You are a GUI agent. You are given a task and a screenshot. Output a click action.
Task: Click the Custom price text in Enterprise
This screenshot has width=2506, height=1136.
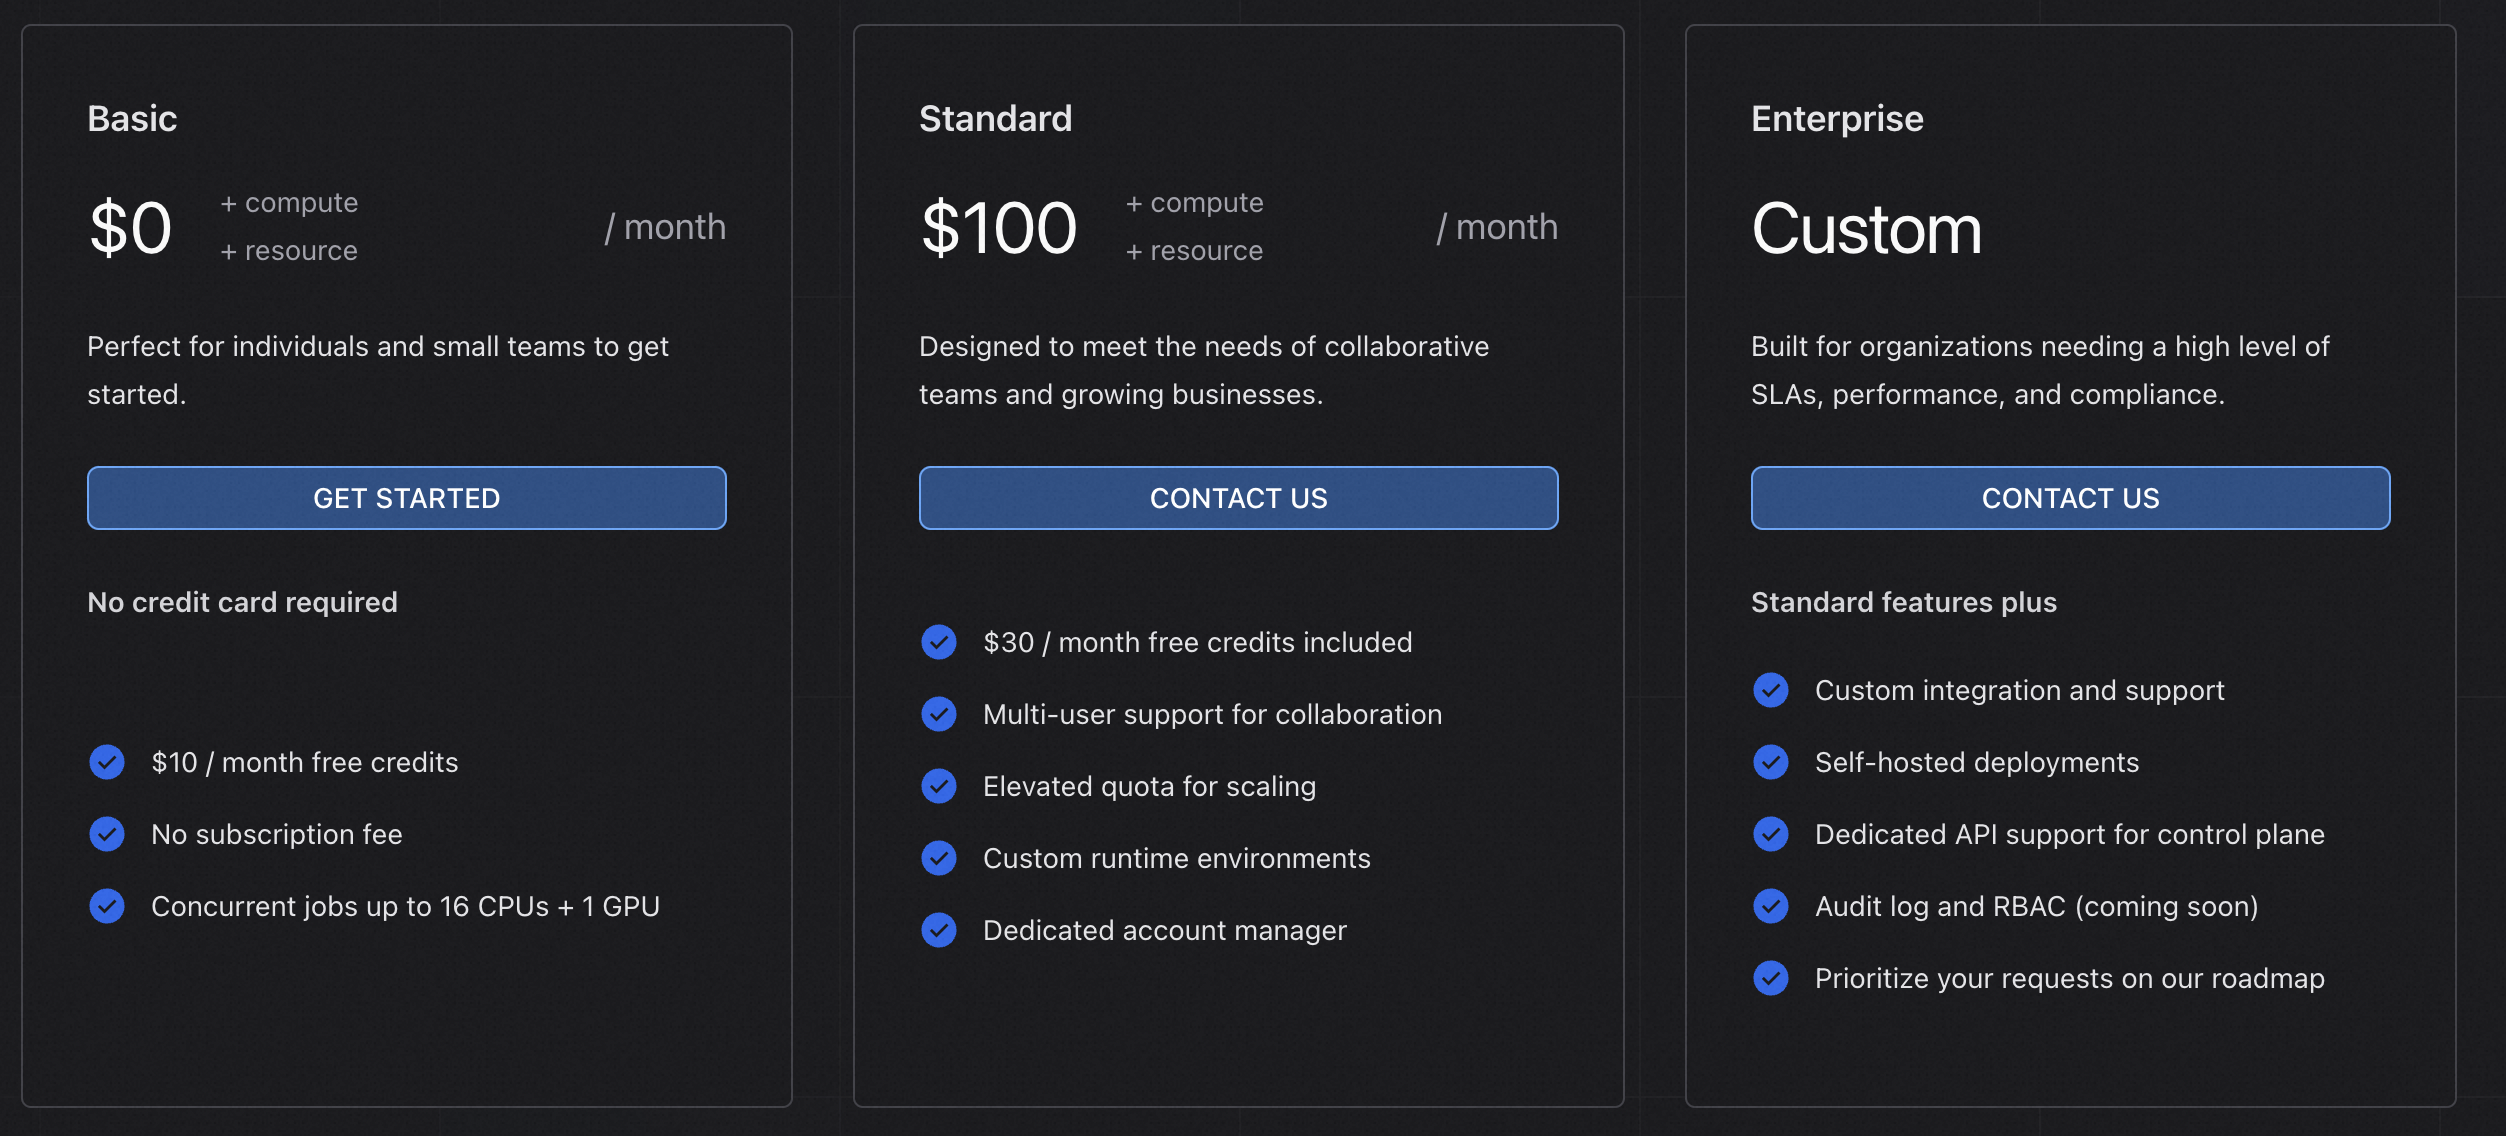[1866, 228]
